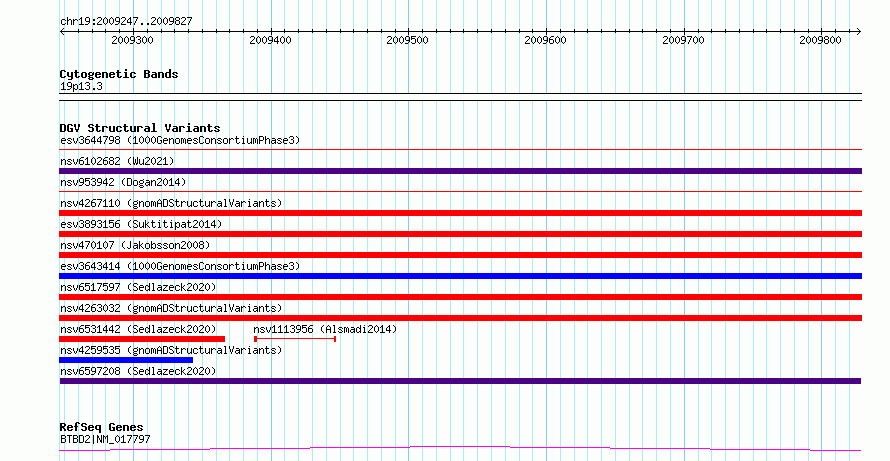Click the red bar under nsv6517597
The width and height of the screenshot is (890, 461).
pos(460,297)
